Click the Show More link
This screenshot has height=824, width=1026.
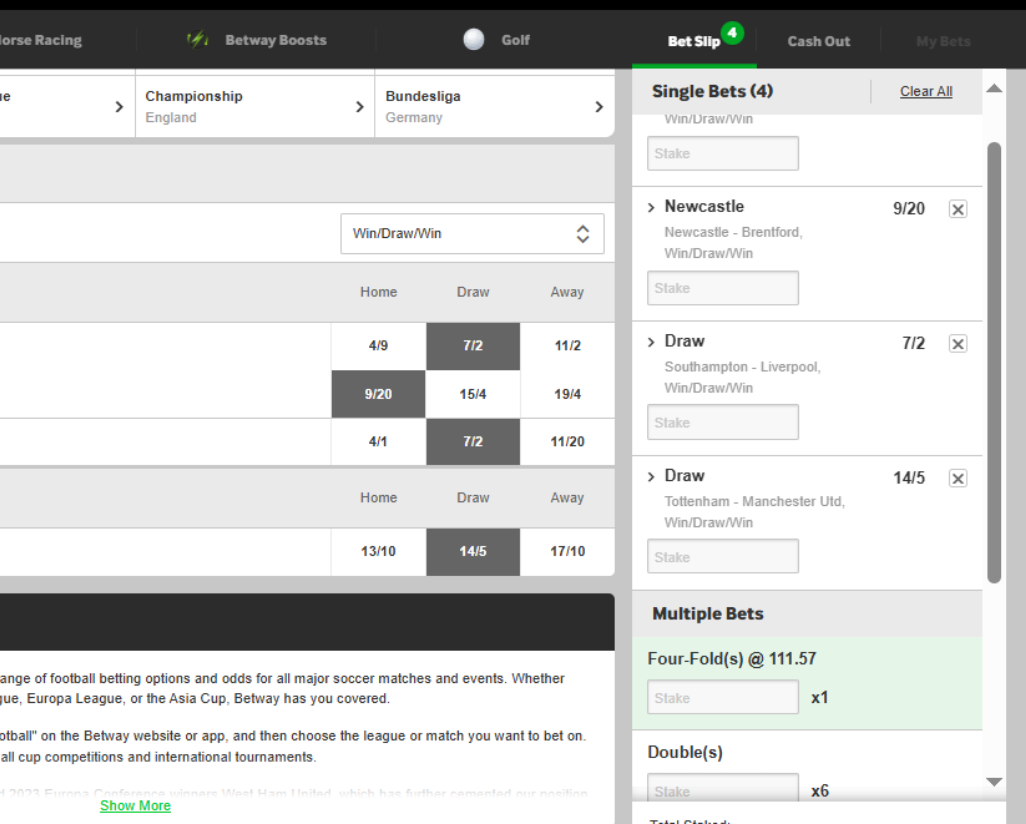coord(135,806)
